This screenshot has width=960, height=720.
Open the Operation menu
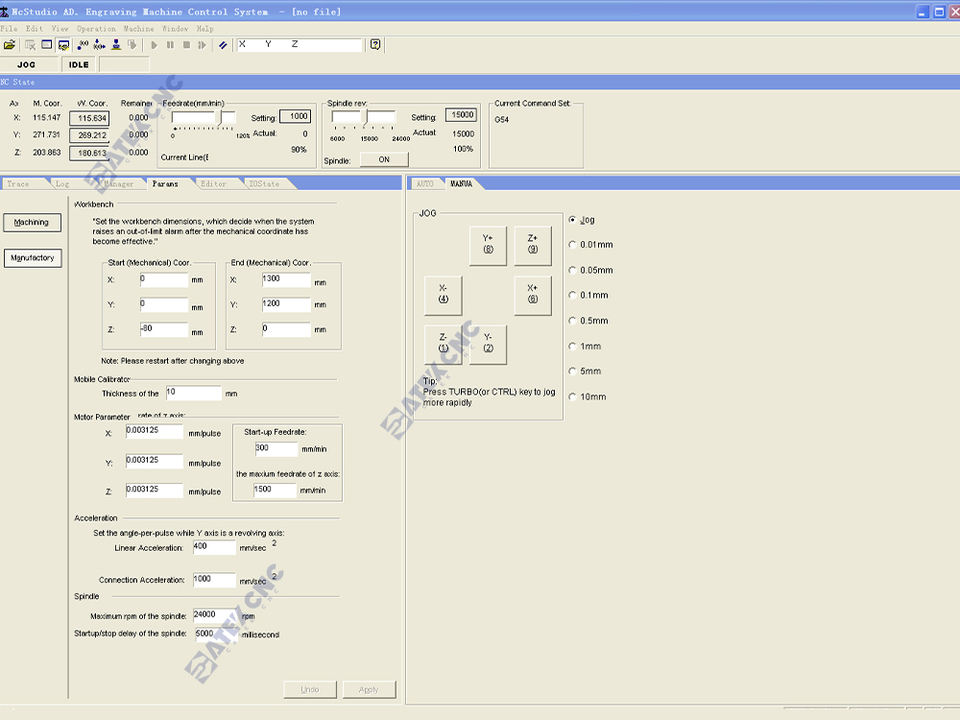click(x=96, y=29)
